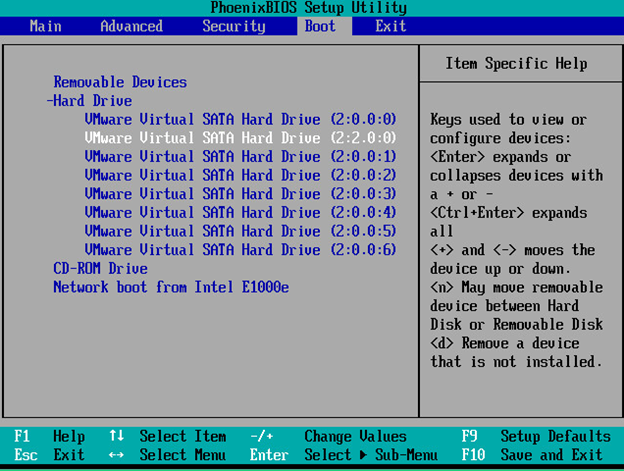Click help text '<d> Remove a device'
Viewport: 624px width, 471px height.
pos(505,343)
